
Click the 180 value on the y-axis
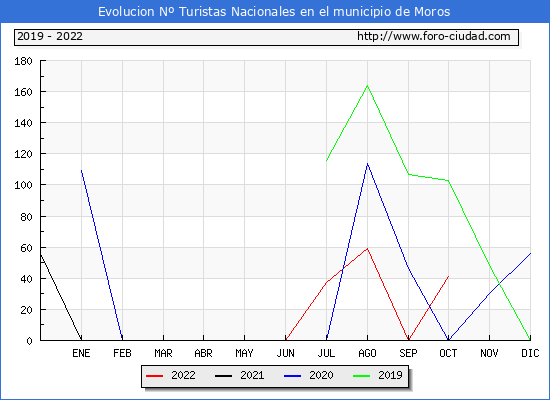(23, 61)
